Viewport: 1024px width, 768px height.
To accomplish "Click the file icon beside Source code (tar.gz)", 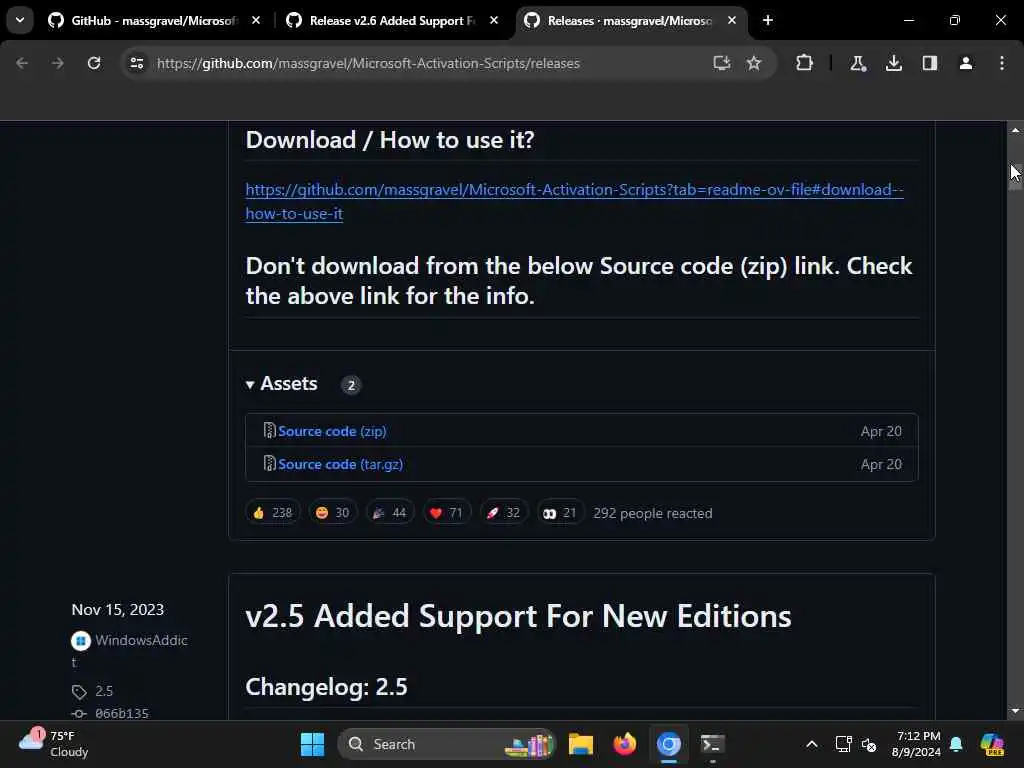I will point(269,464).
